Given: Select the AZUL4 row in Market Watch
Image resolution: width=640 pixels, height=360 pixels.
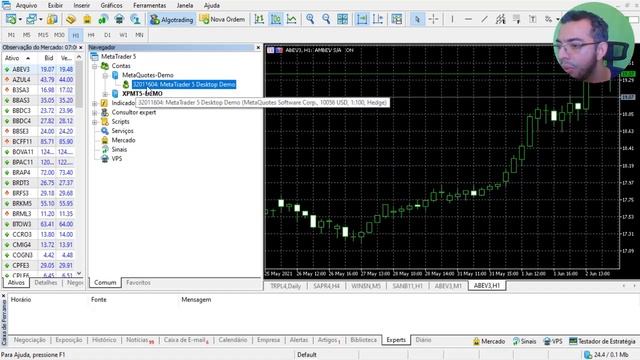Looking at the screenshot, I should 39,80.
